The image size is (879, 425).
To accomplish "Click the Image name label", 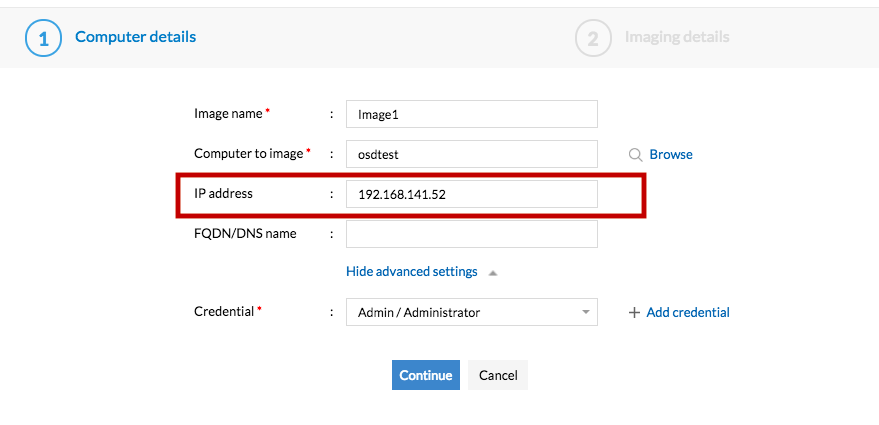I will (x=228, y=114).
